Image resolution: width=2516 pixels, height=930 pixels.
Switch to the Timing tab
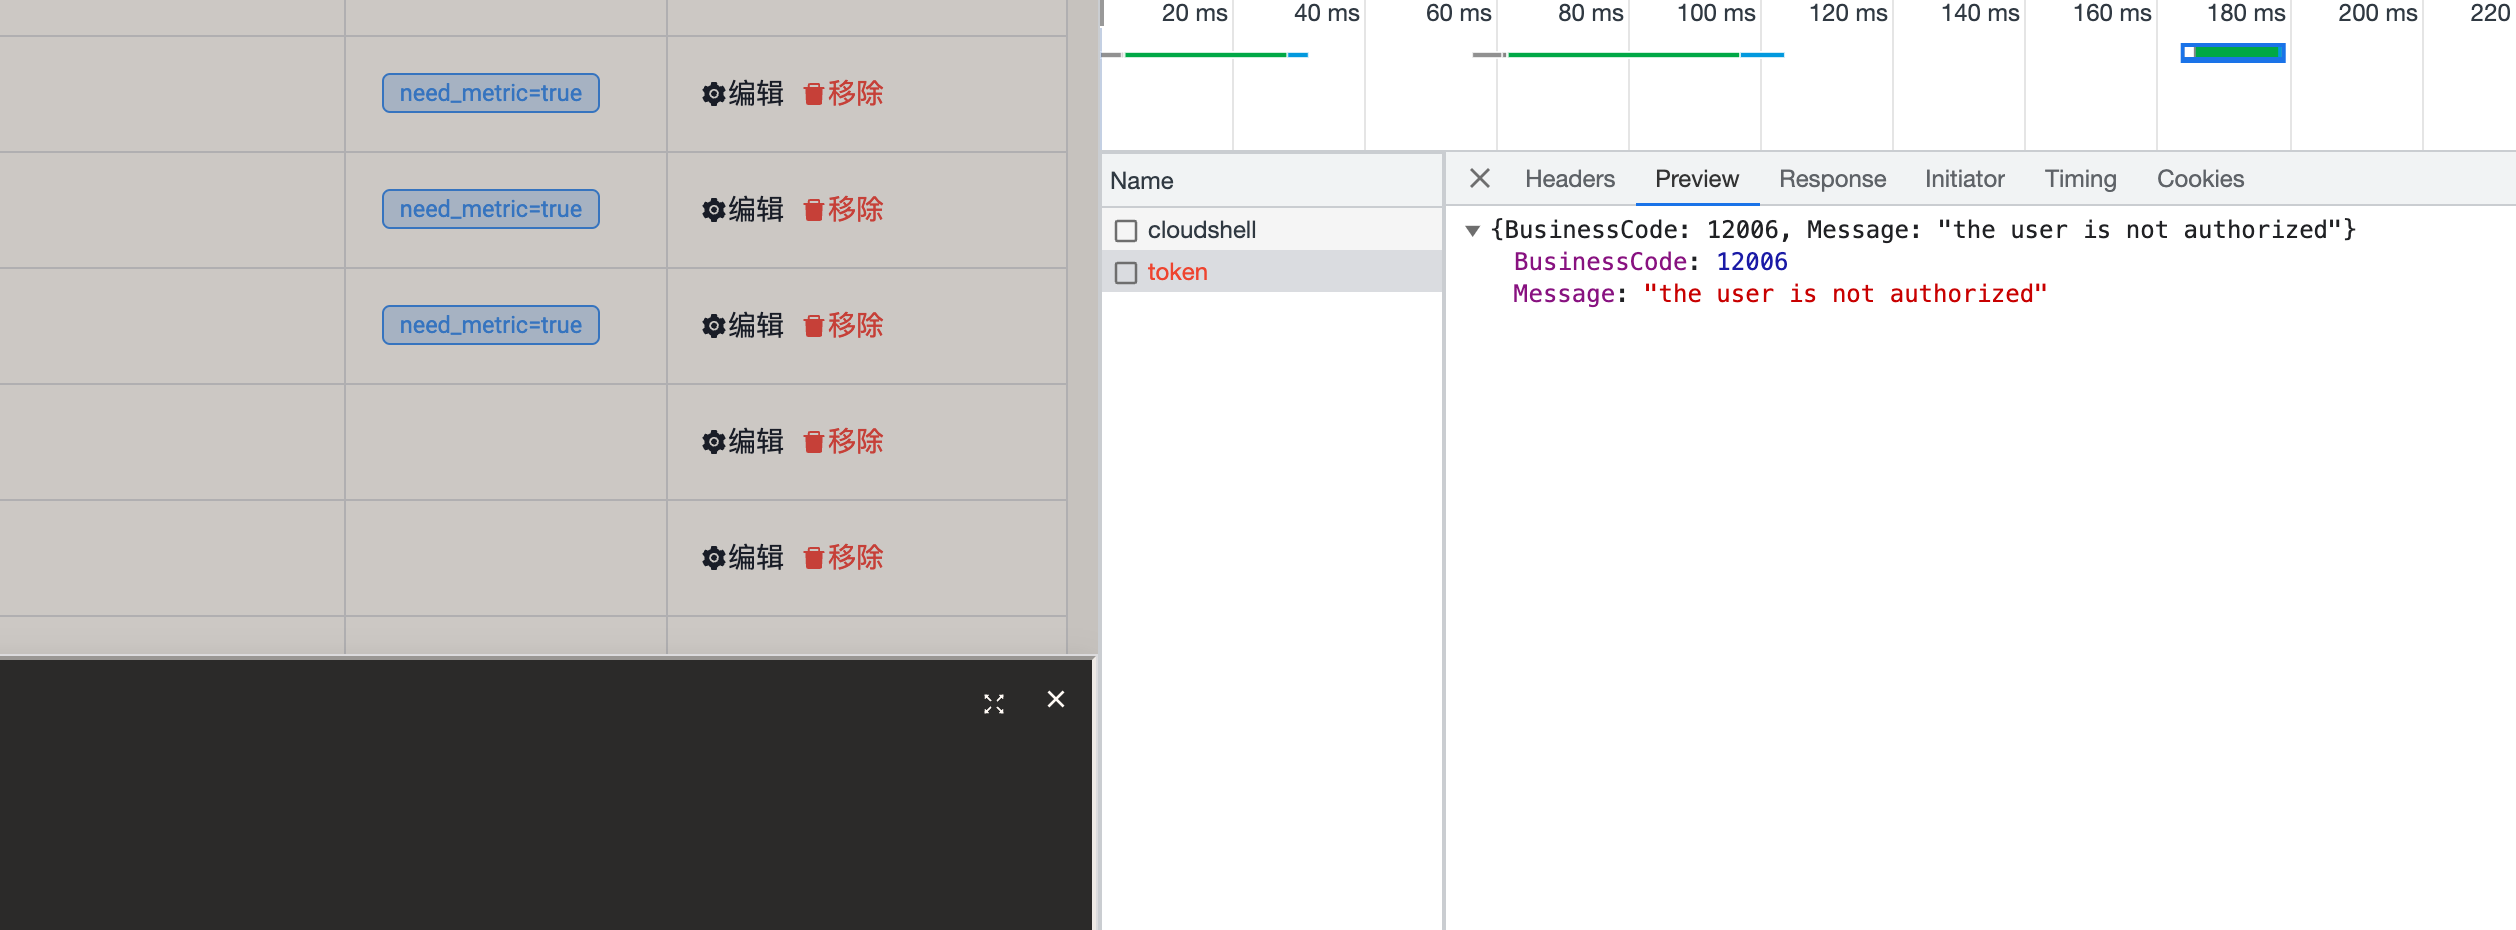click(x=2080, y=178)
